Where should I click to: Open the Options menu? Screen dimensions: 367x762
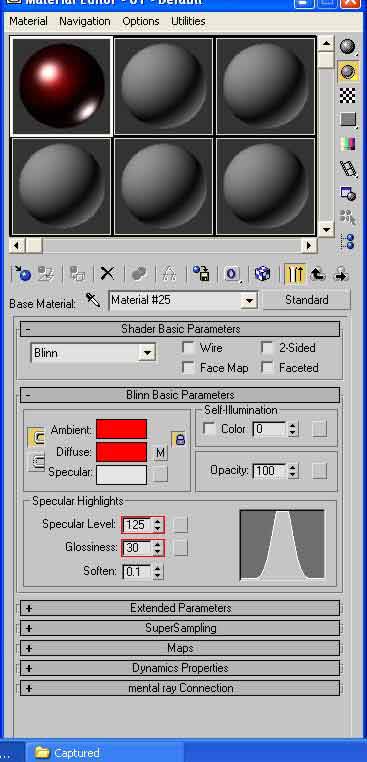[x=140, y=21]
